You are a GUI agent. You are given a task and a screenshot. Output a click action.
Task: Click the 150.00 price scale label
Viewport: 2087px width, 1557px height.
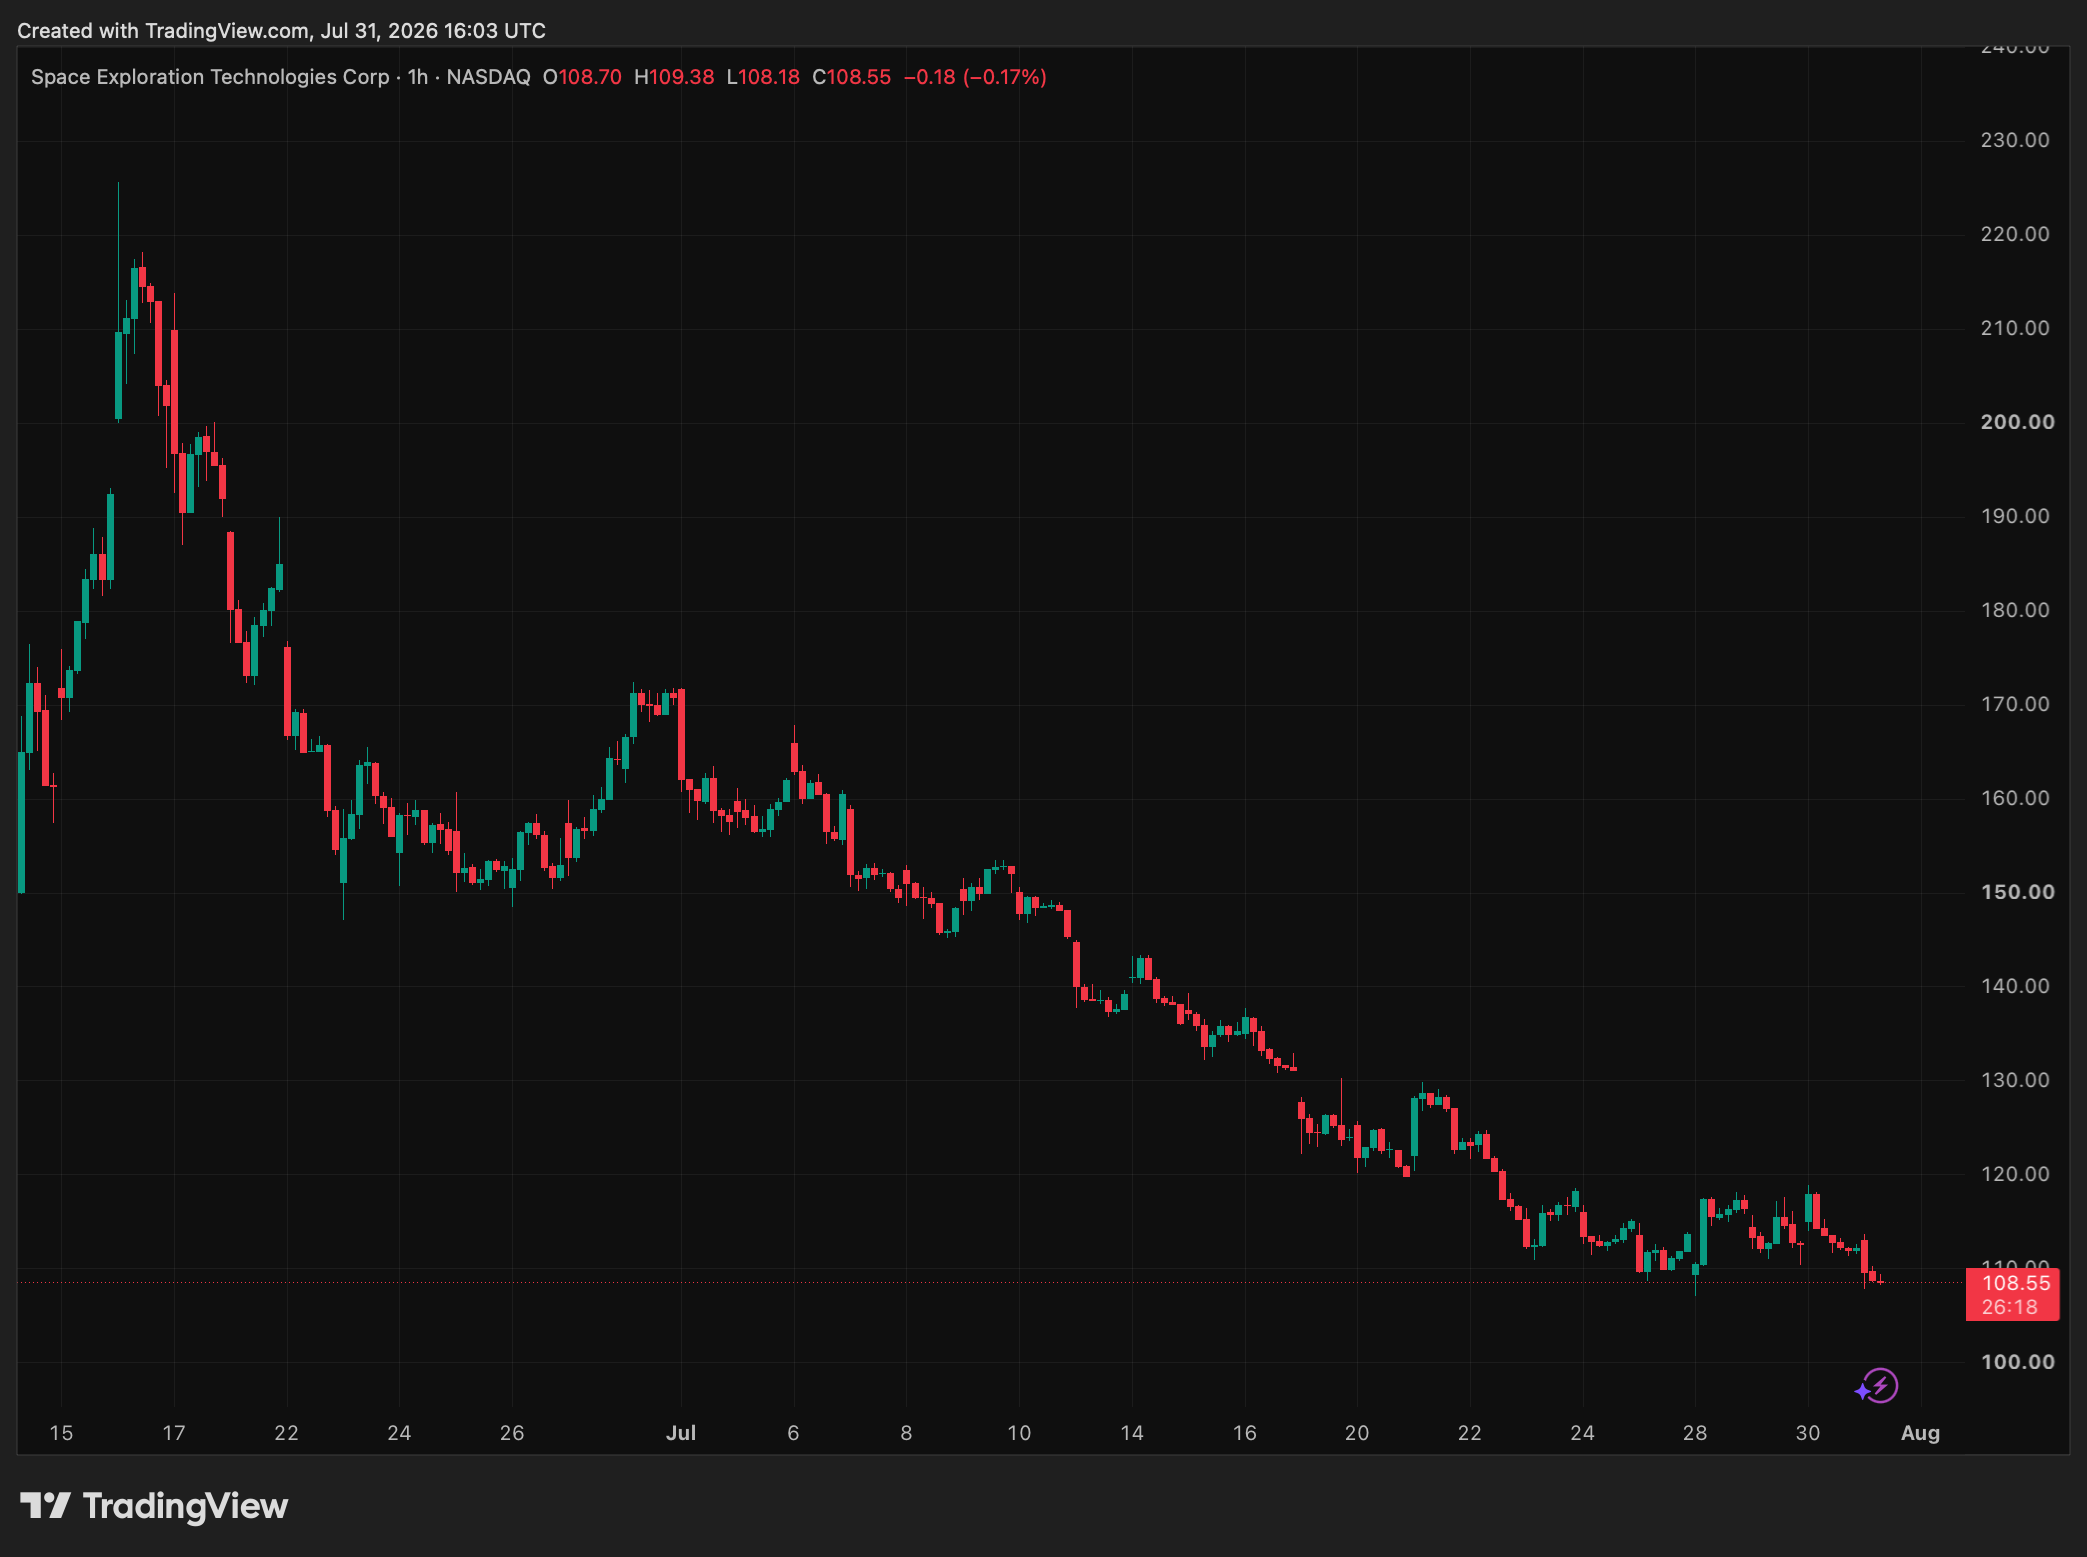coord(2017,892)
